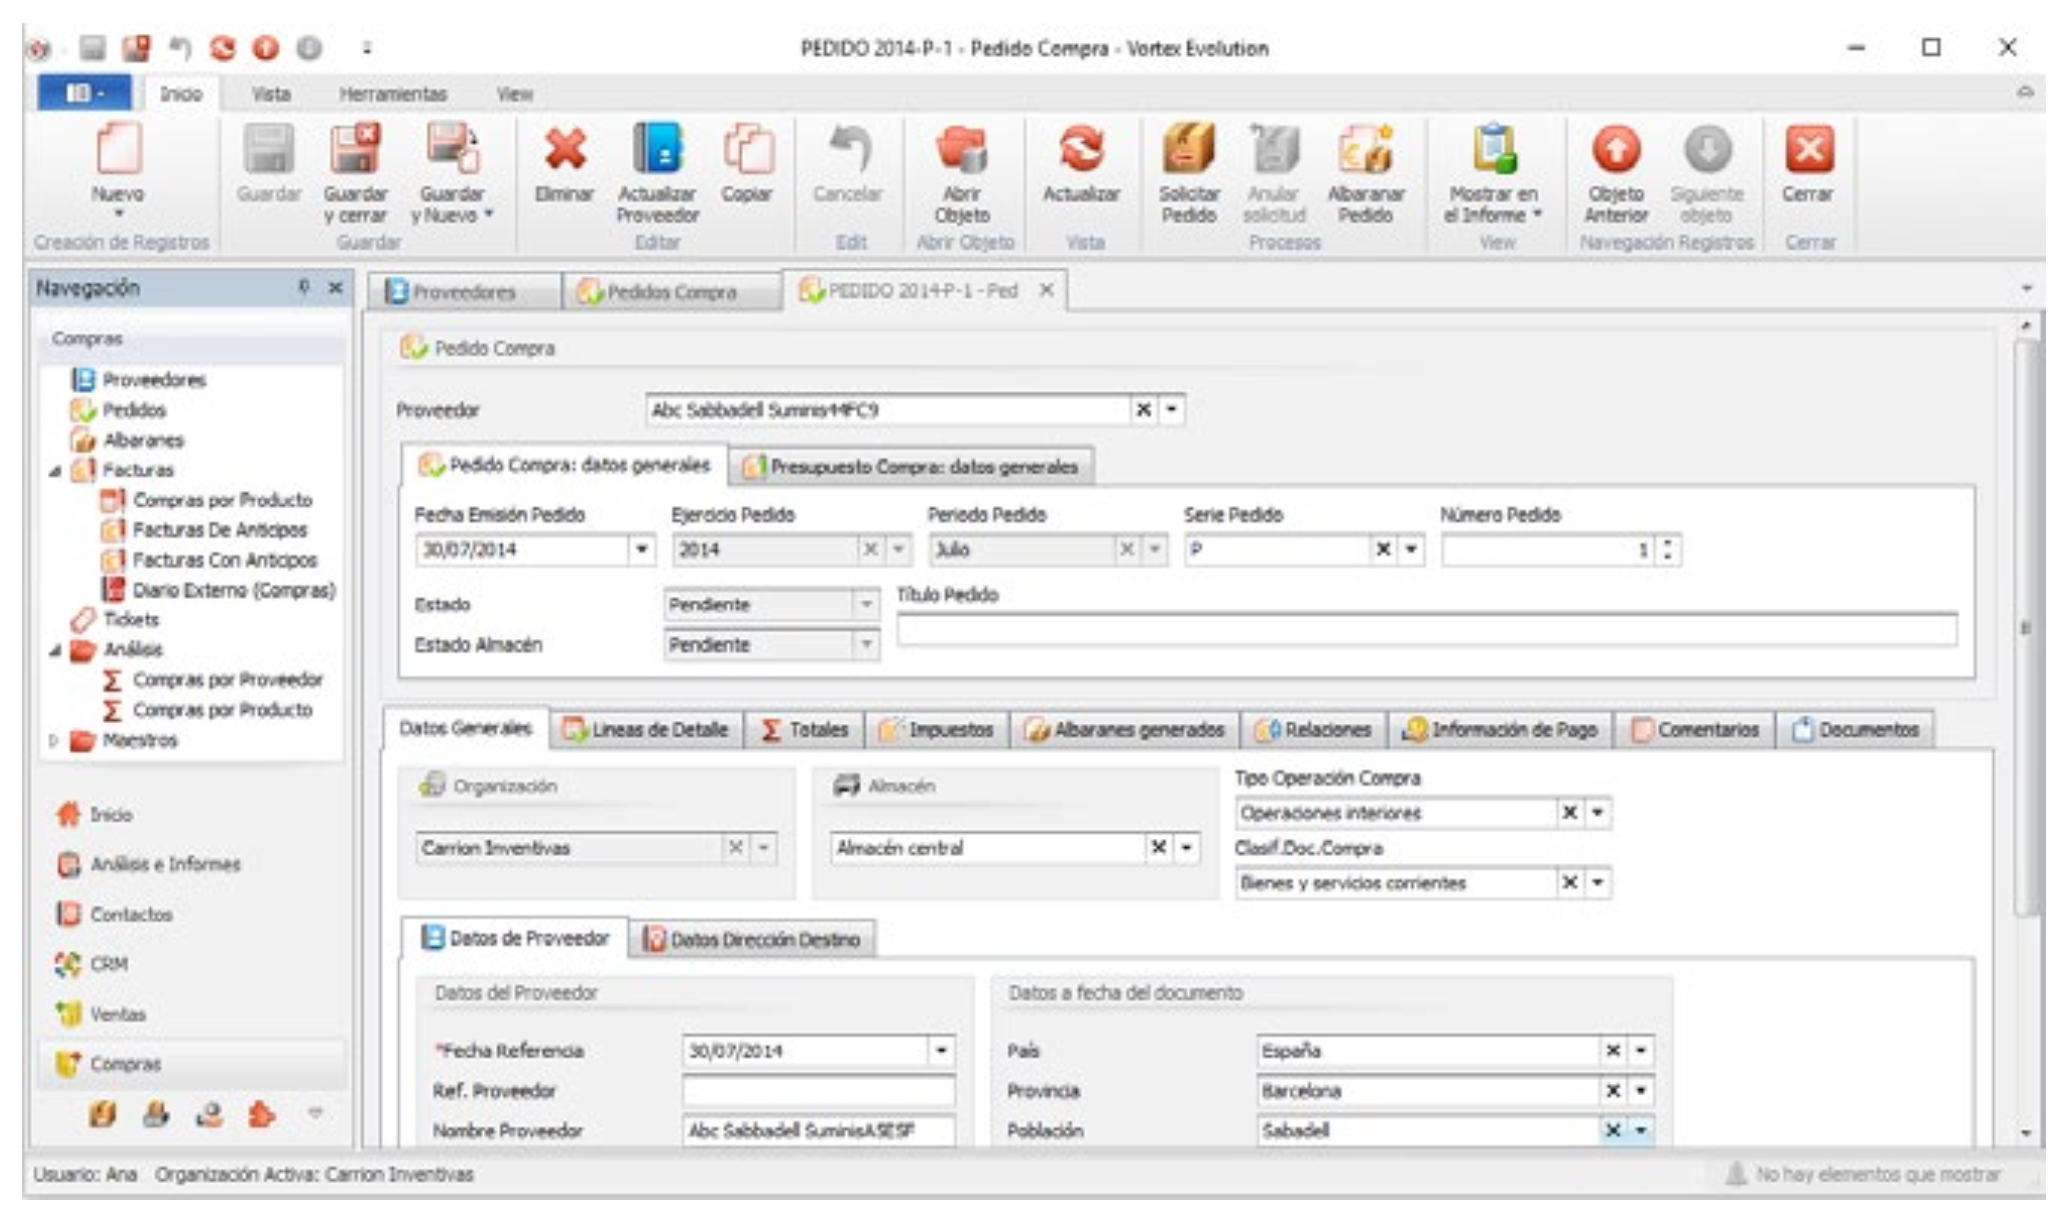The width and height of the screenshot is (2062, 1216).
Task: Switch to Información de Pago tab
Action: 1500,730
